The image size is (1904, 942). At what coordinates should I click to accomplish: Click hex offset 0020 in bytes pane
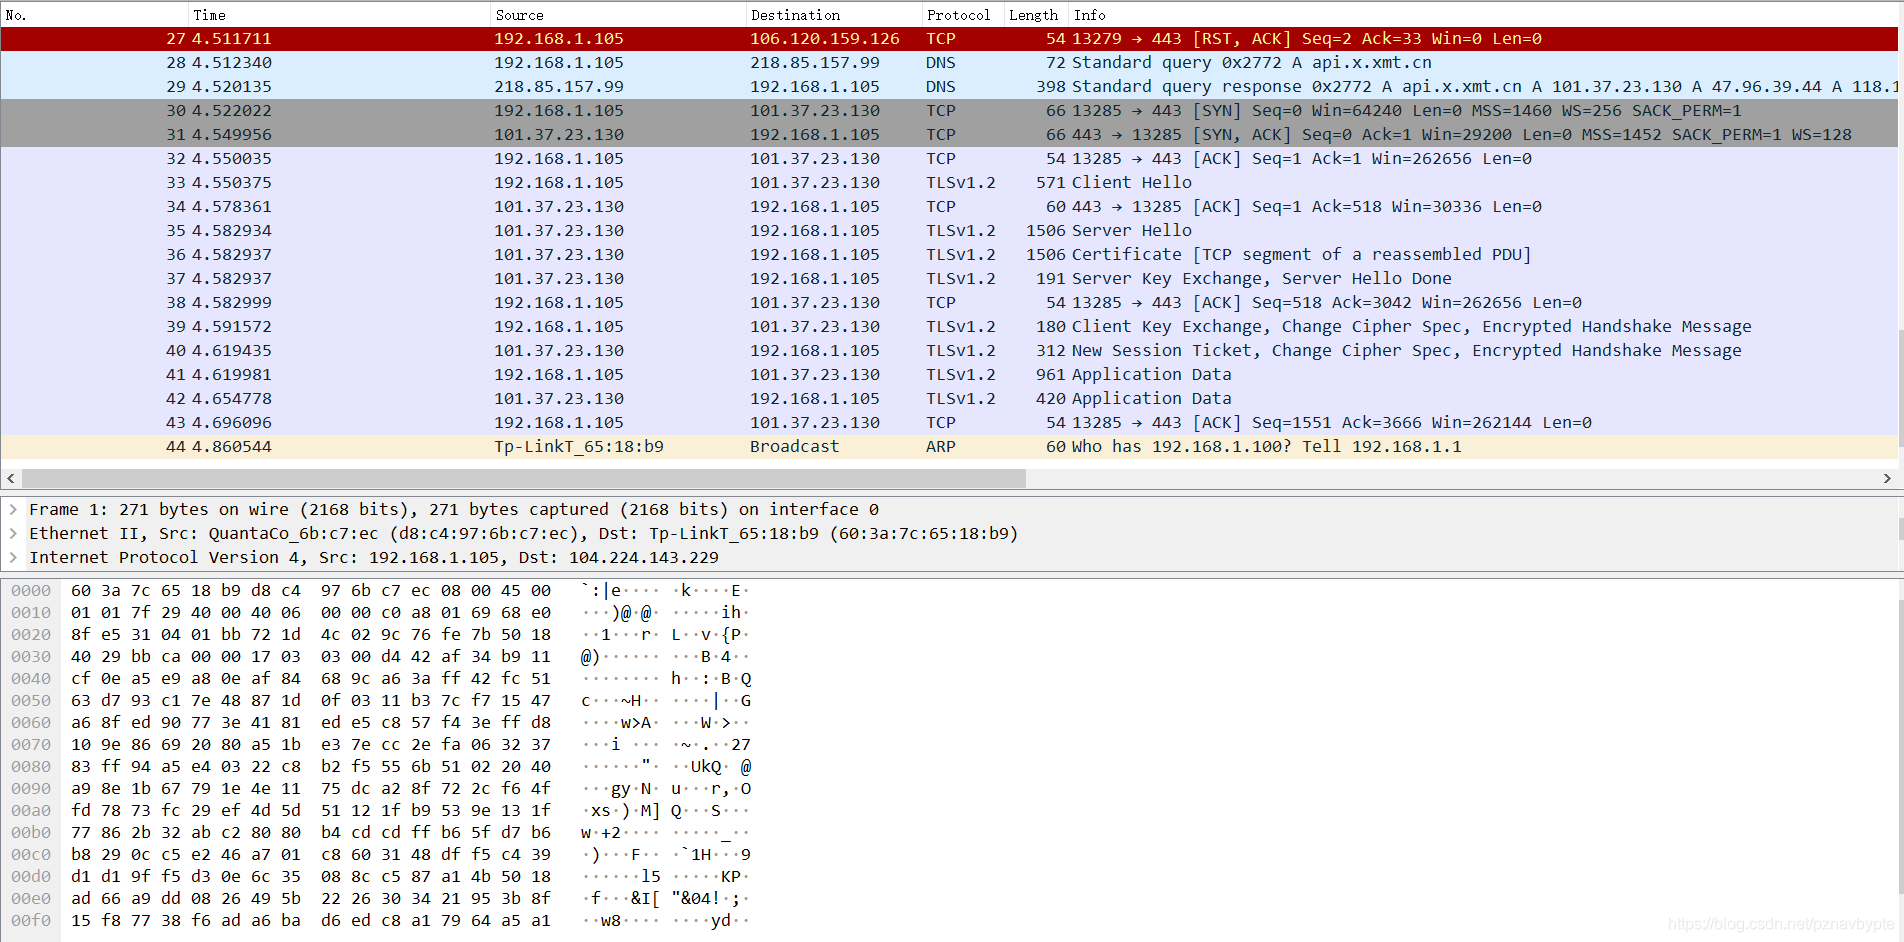coord(31,635)
